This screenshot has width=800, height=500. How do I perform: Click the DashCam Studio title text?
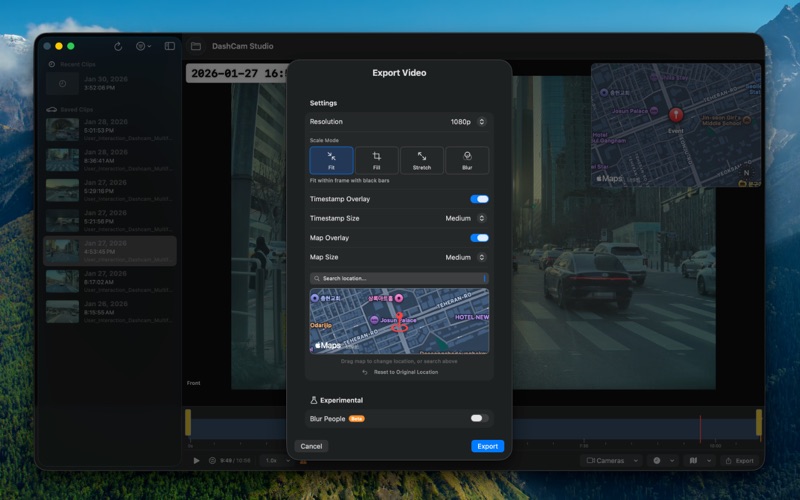click(242, 46)
